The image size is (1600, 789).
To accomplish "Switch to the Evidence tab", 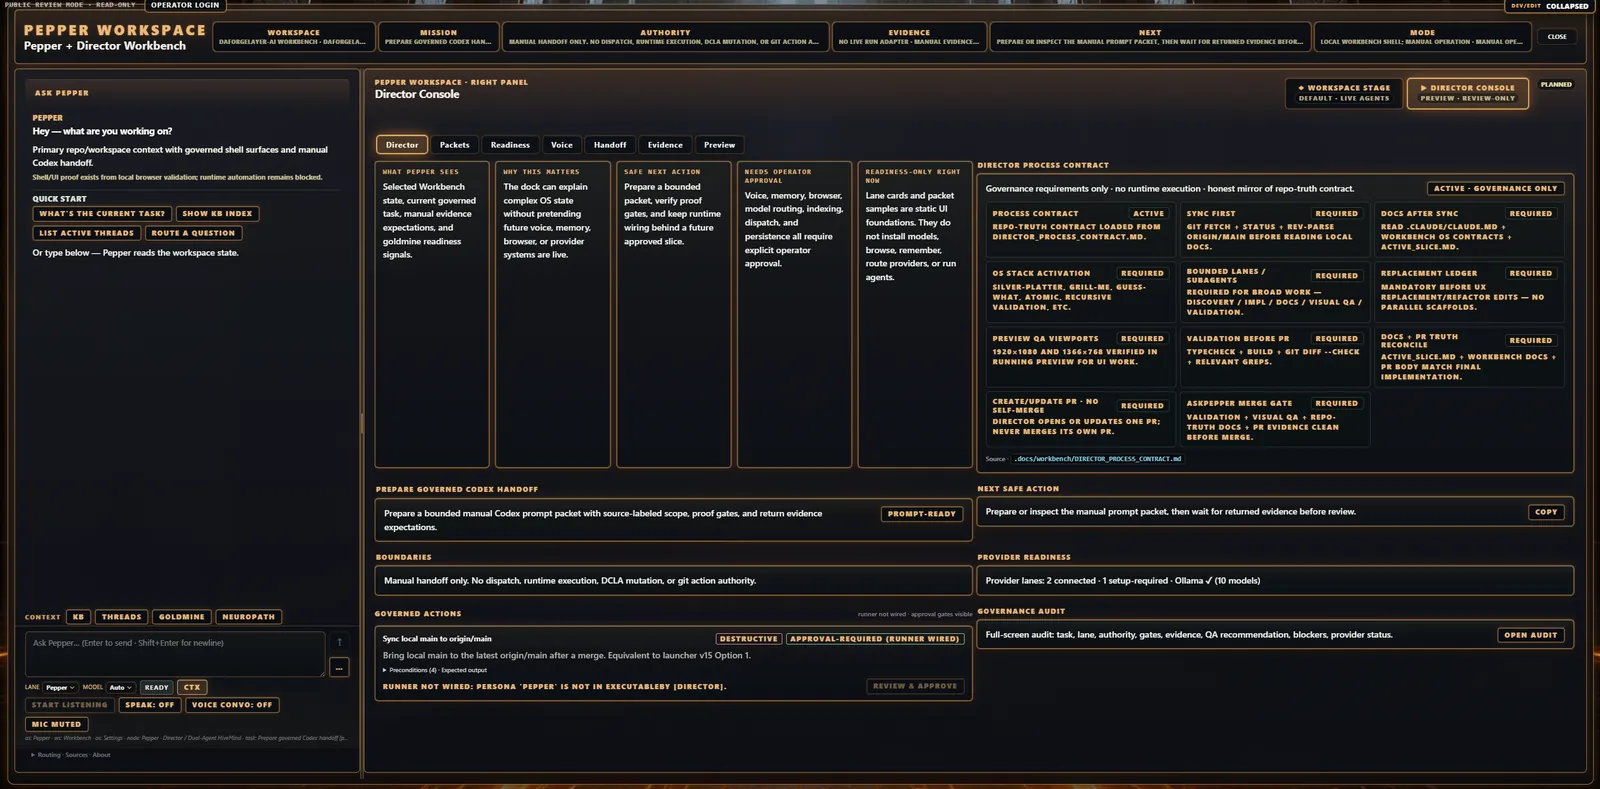I will pos(665,145).
